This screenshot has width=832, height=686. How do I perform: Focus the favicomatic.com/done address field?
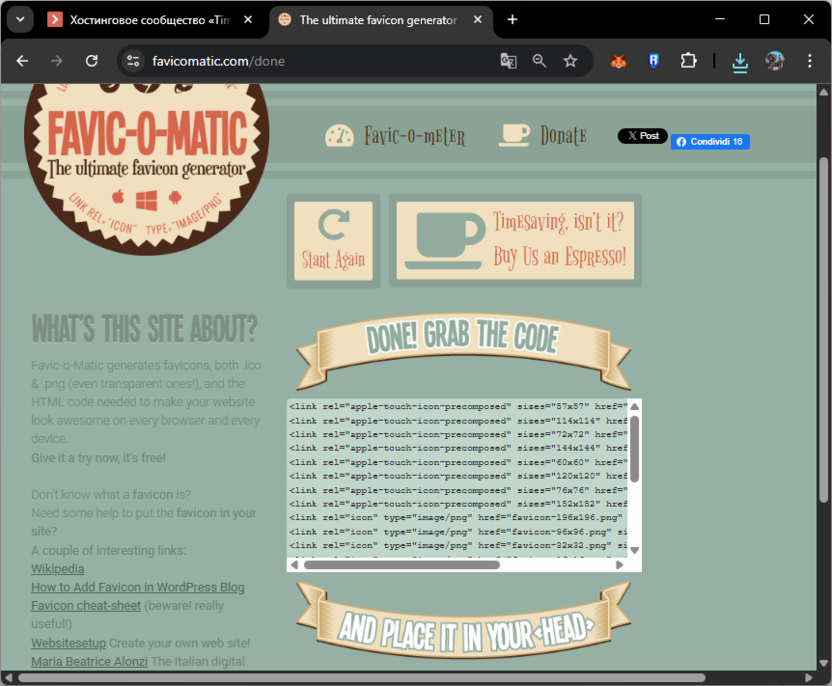(x=218, y=62)
